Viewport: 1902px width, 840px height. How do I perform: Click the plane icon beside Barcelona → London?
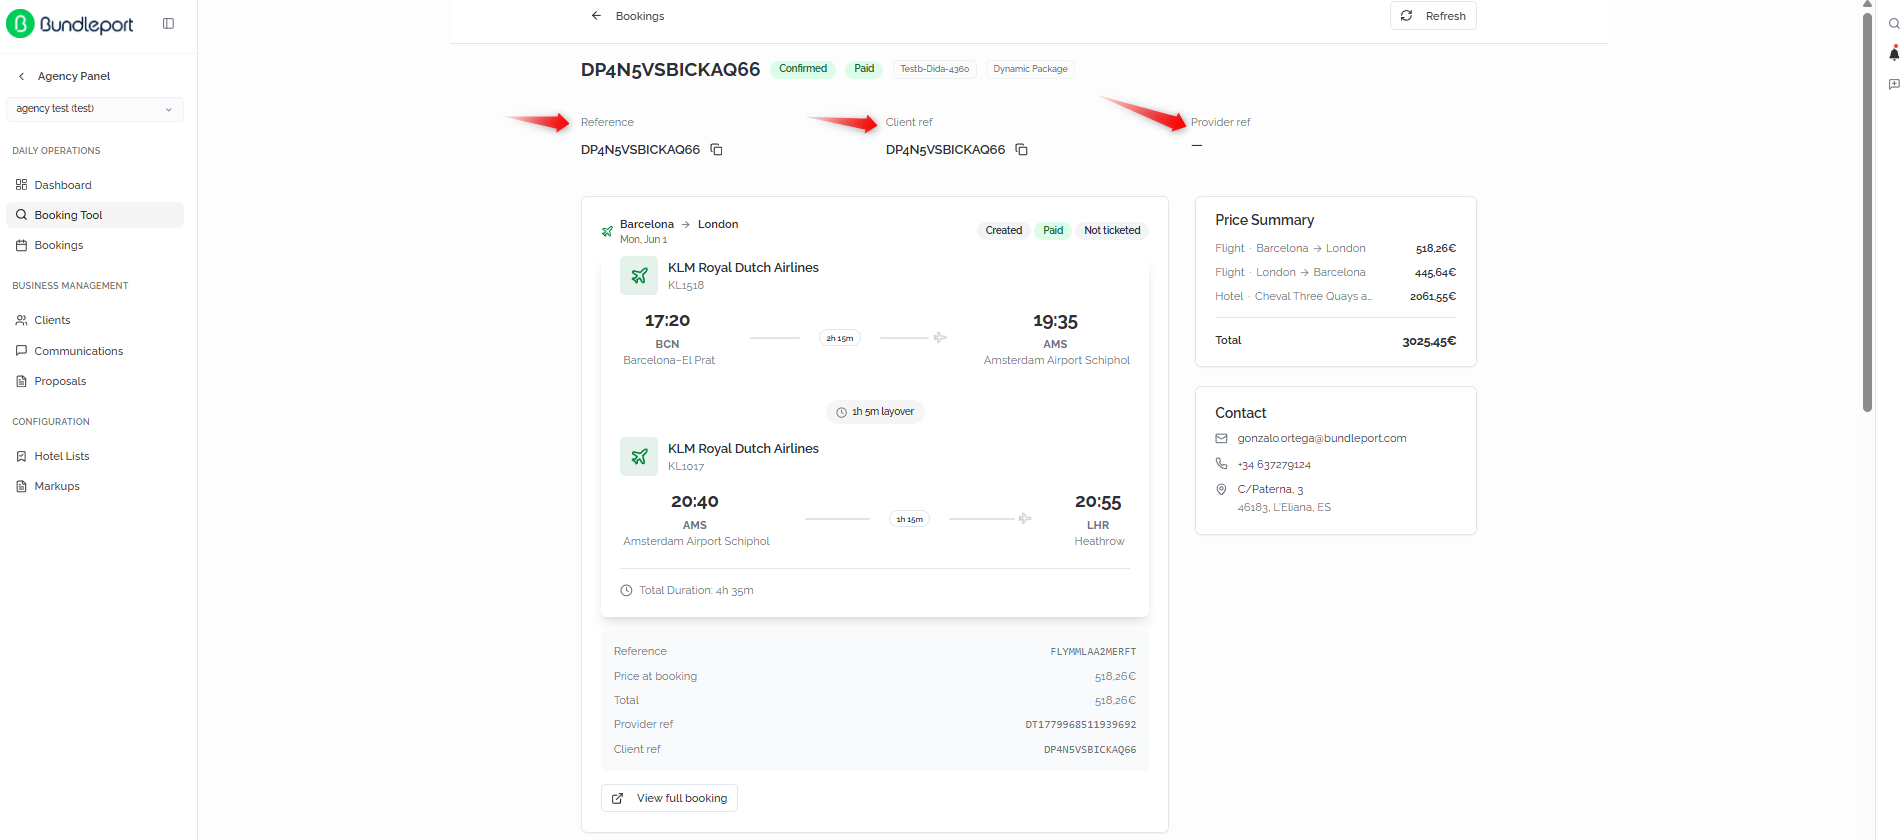(x=607, y=231)
